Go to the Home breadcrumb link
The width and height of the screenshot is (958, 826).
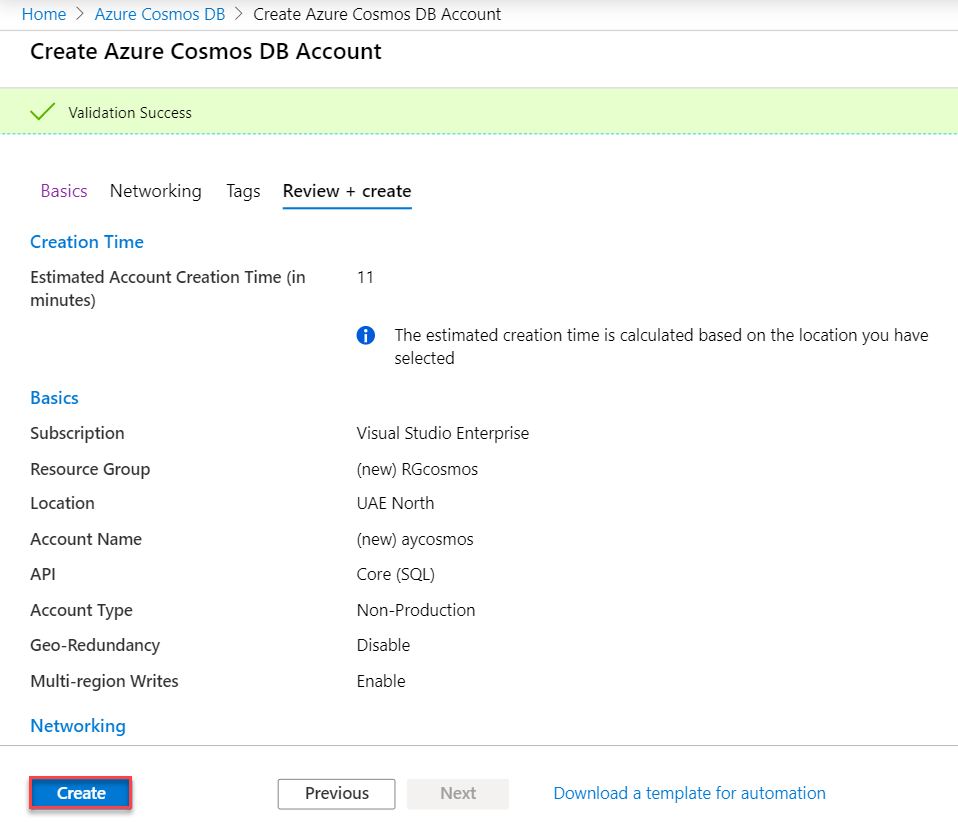(x=44, y=14)
